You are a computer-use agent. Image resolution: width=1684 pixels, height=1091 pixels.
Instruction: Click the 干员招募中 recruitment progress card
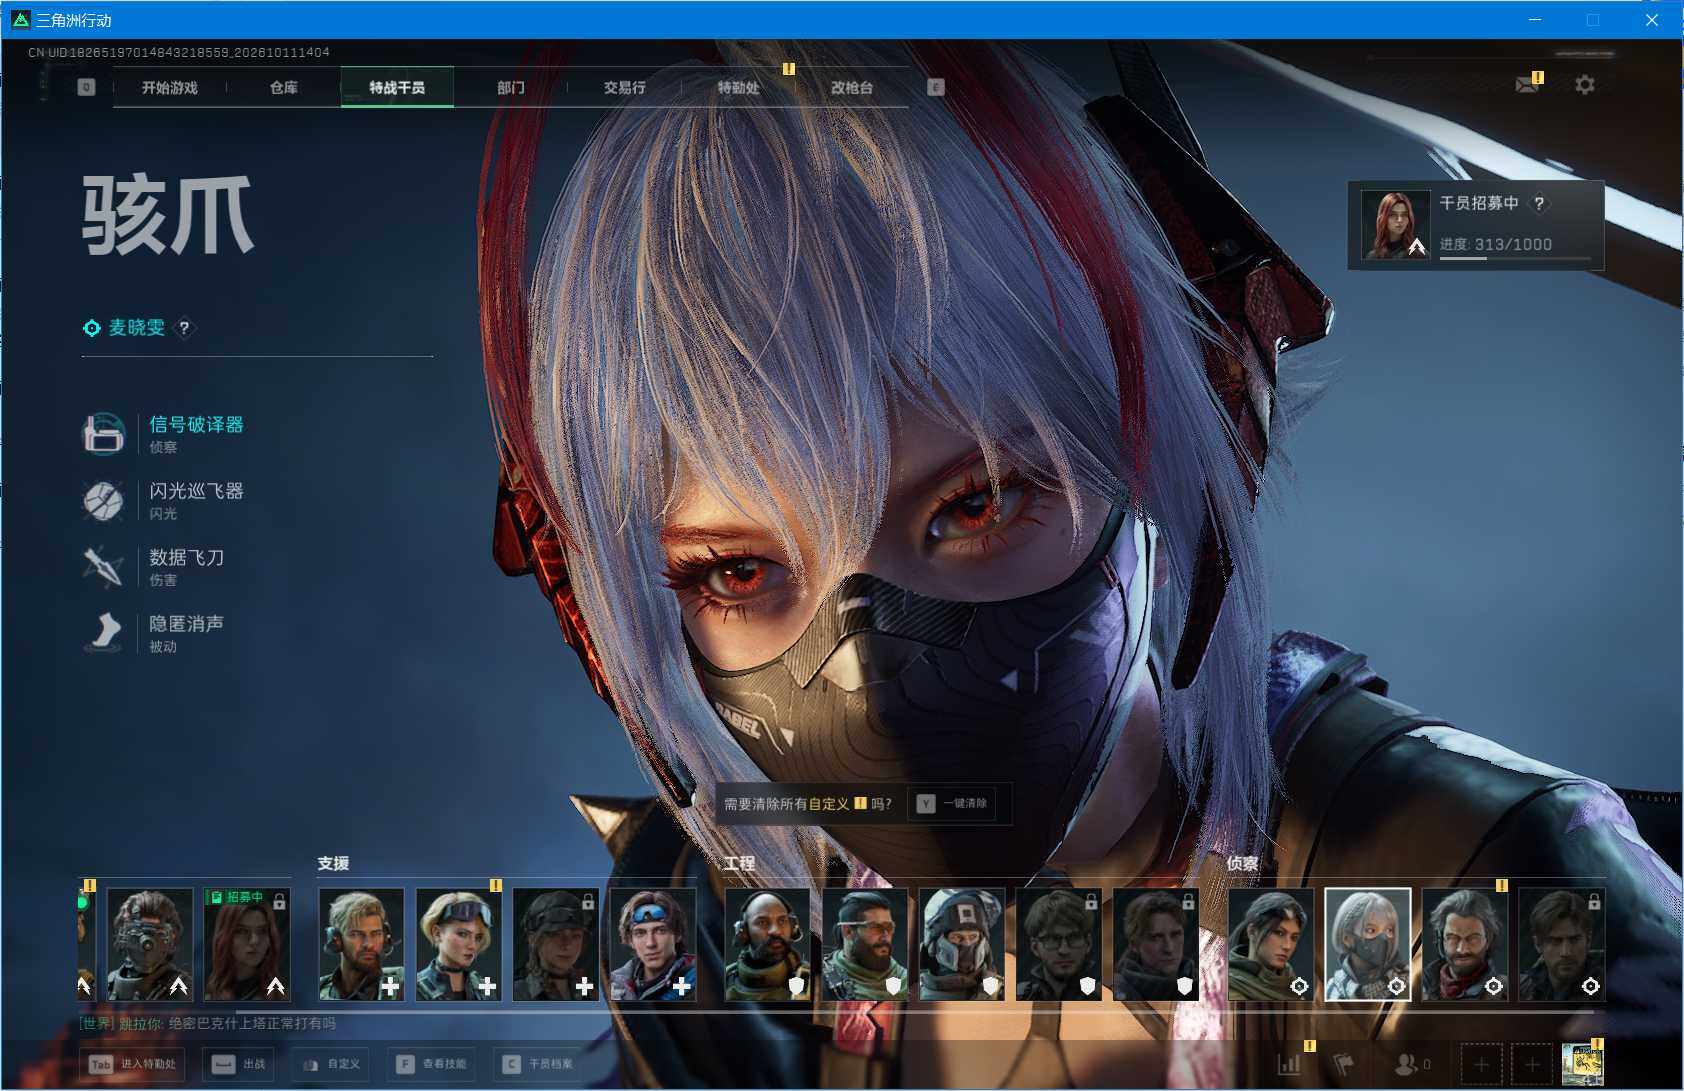[1476, 225]
